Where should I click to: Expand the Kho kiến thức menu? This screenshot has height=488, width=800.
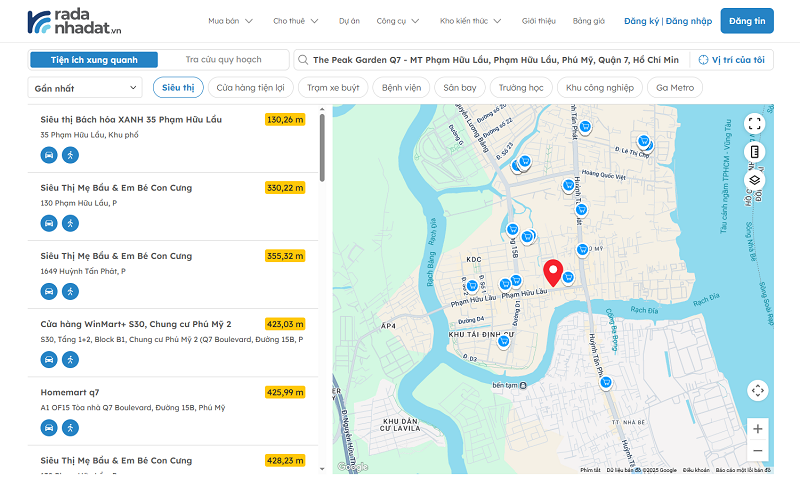(x=470, y=21)
